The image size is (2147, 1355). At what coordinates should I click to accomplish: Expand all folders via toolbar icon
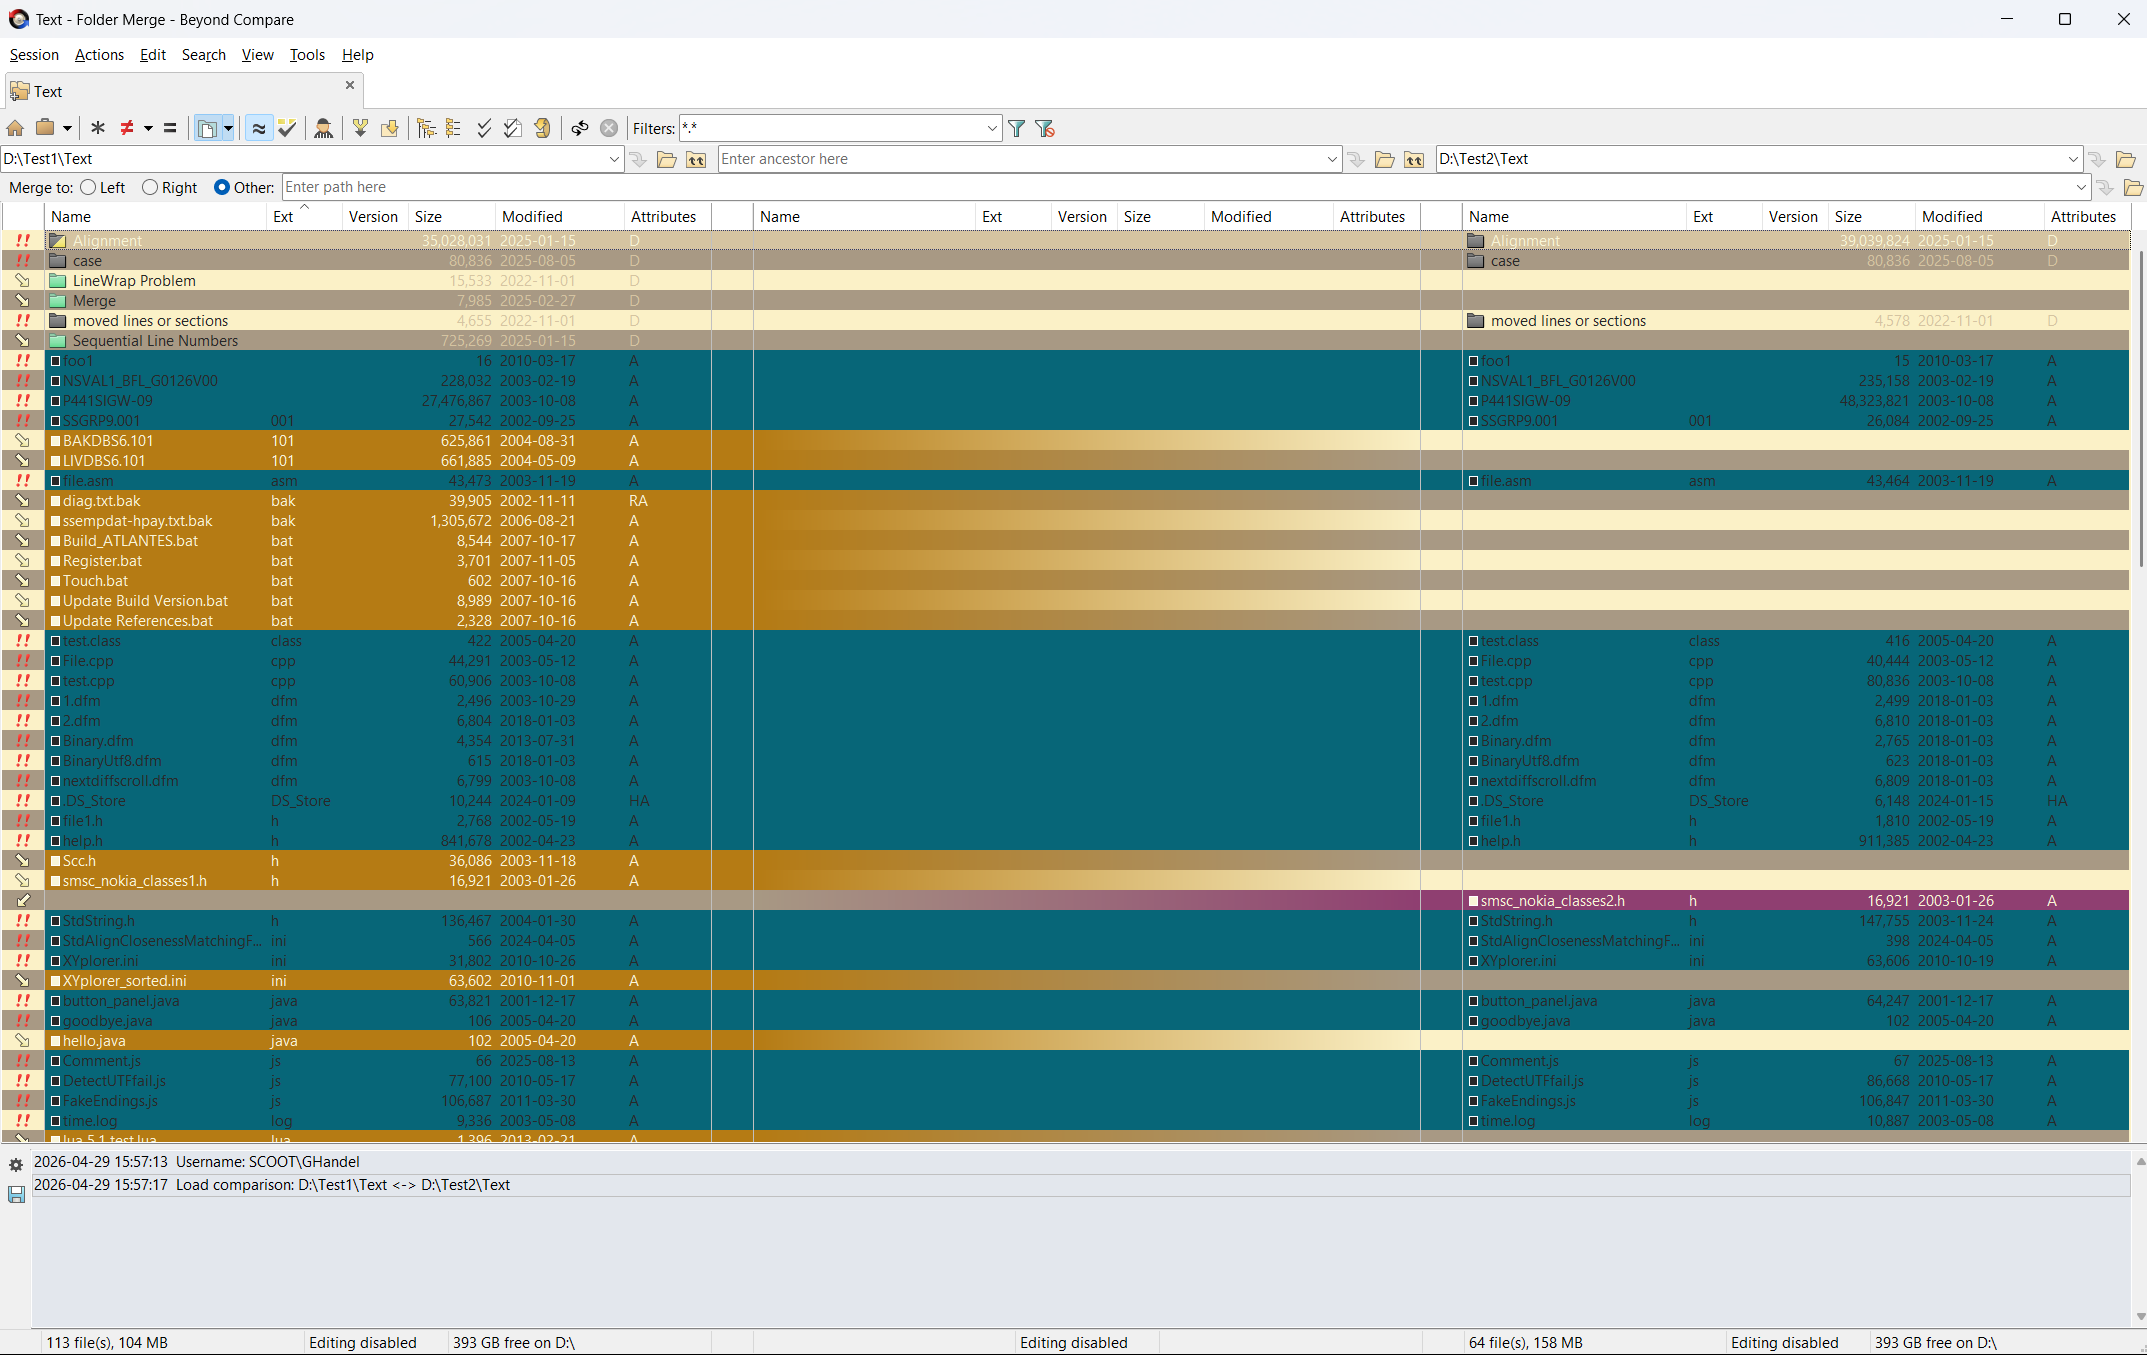(427, 128)
